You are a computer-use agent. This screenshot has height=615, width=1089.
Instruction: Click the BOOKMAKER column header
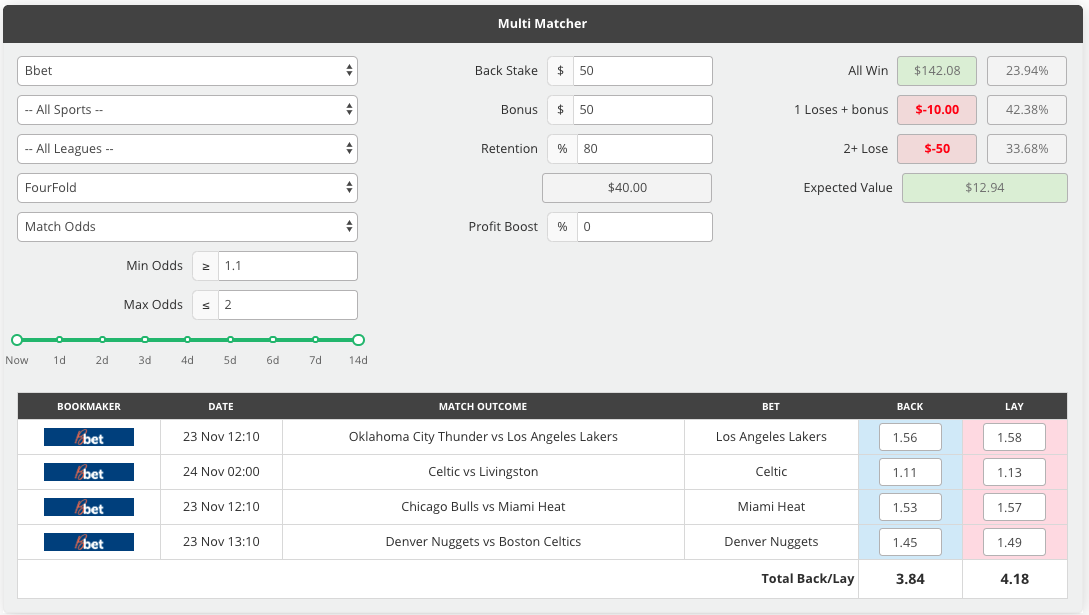[x=89, y=406]
